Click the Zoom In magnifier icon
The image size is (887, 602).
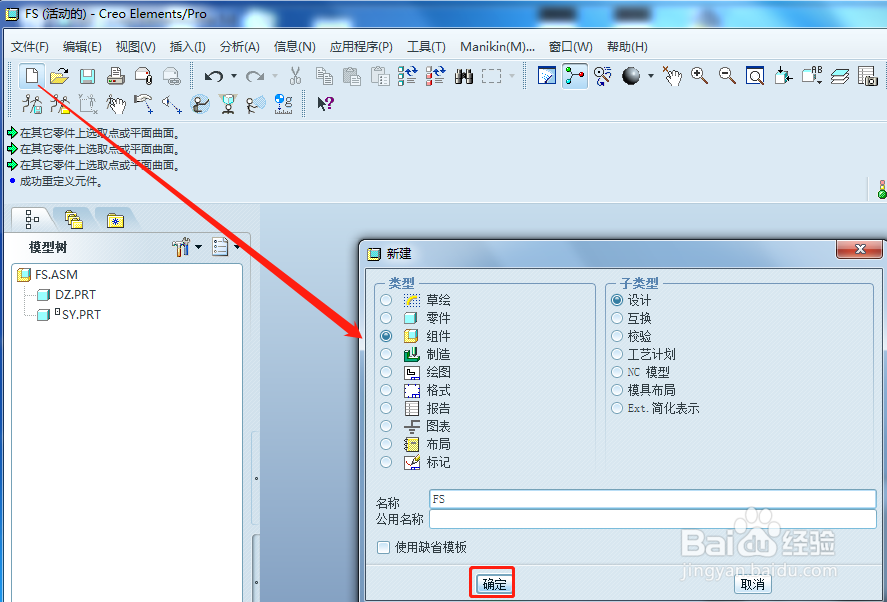click(x=700, y=76)
